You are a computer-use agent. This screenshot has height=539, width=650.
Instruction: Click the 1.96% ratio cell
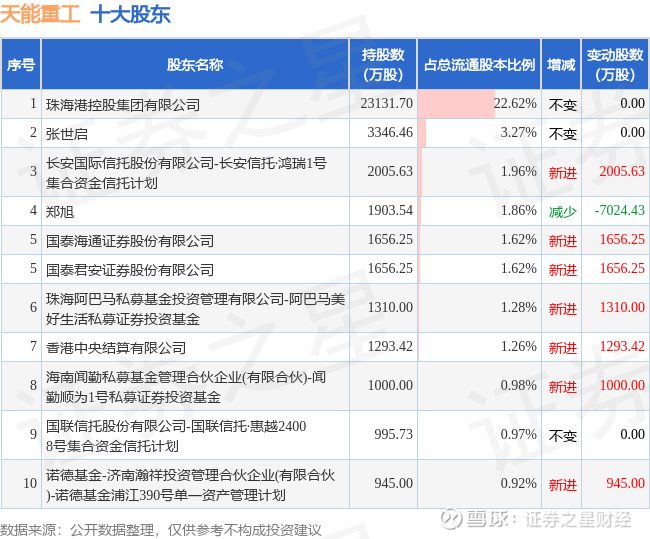point(479,172)
